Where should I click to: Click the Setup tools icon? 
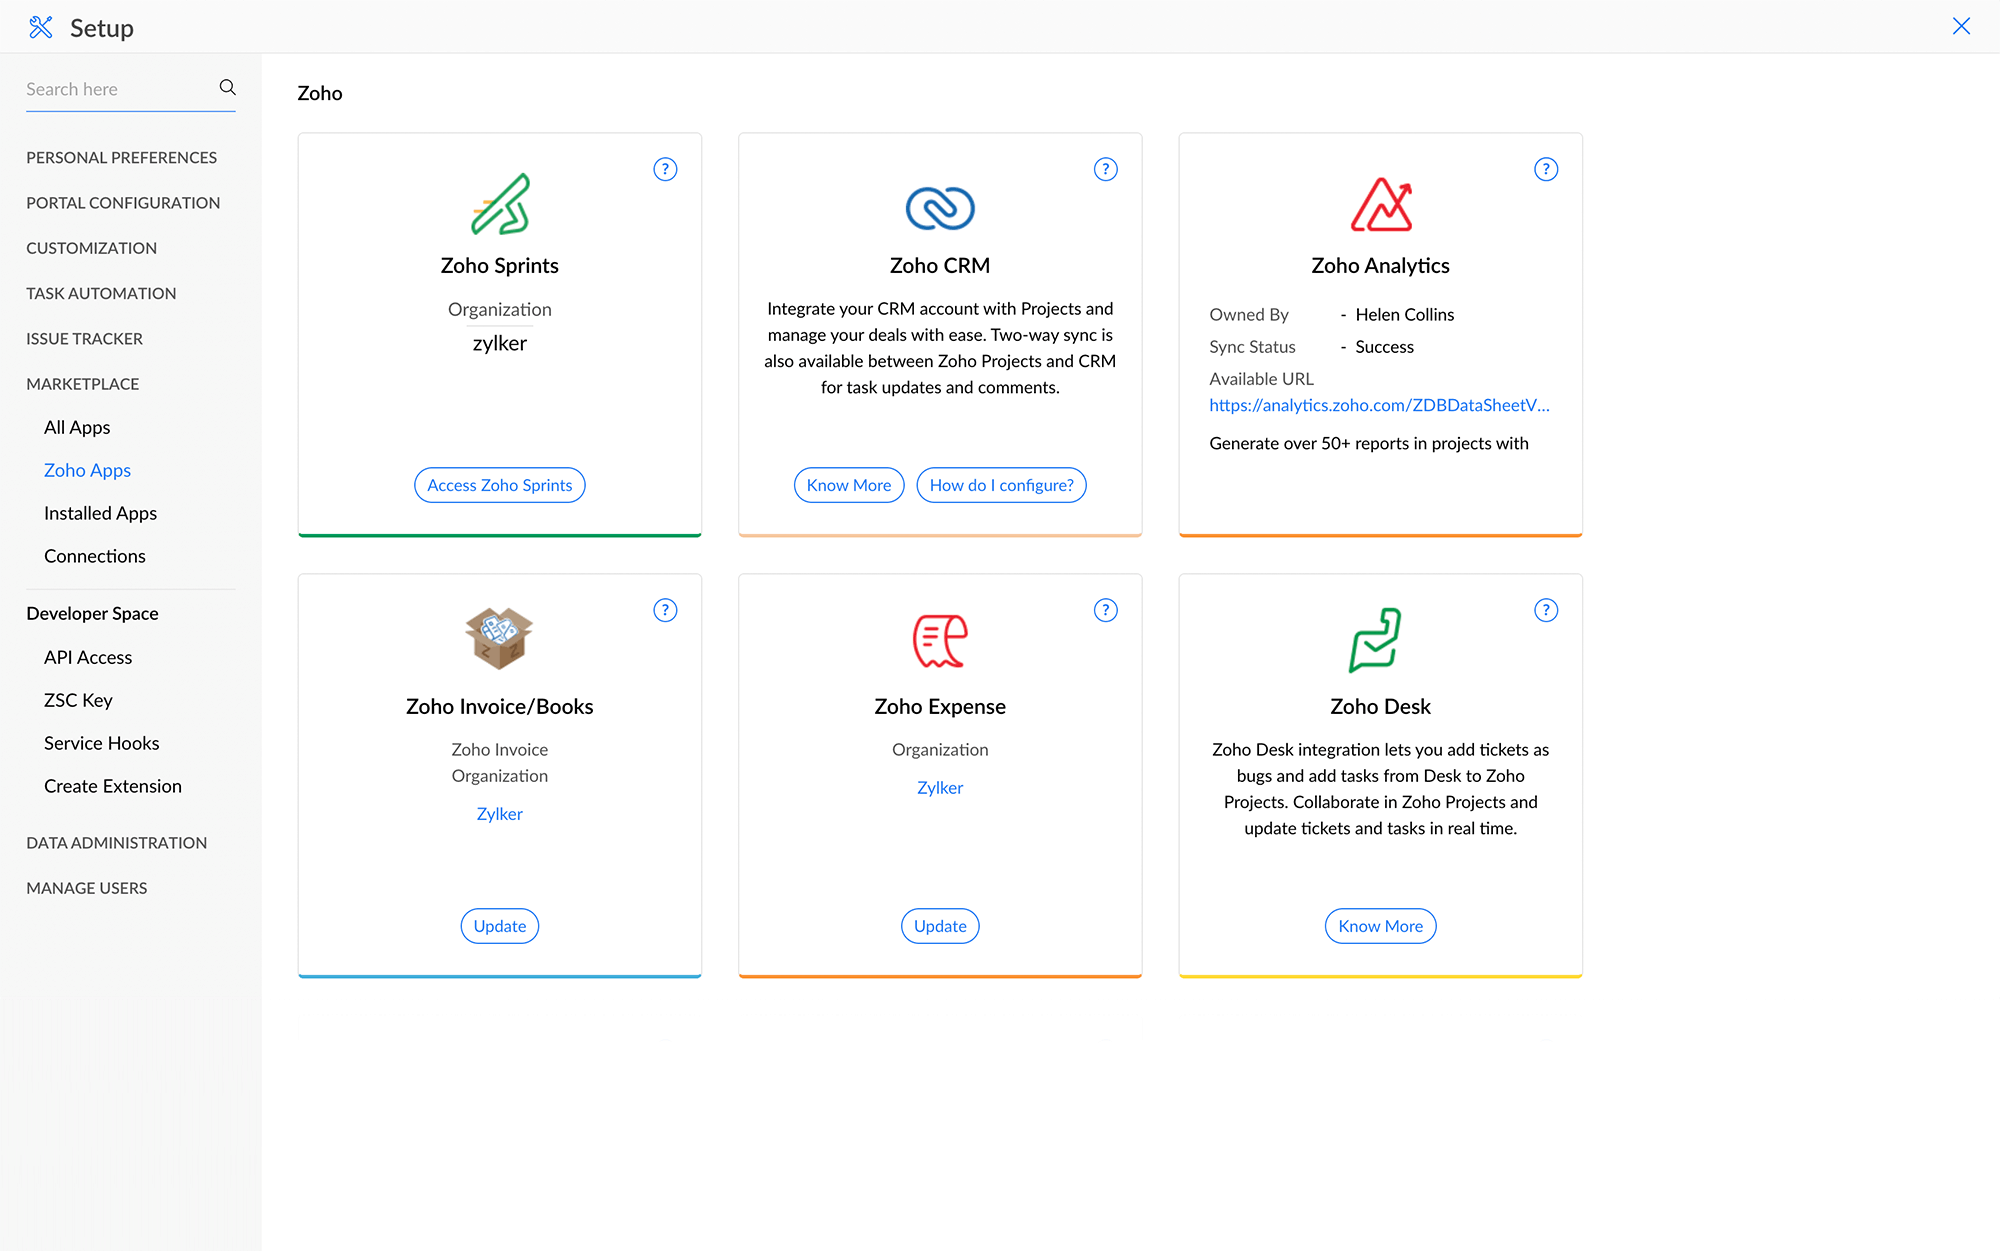(x=41, y=27)
